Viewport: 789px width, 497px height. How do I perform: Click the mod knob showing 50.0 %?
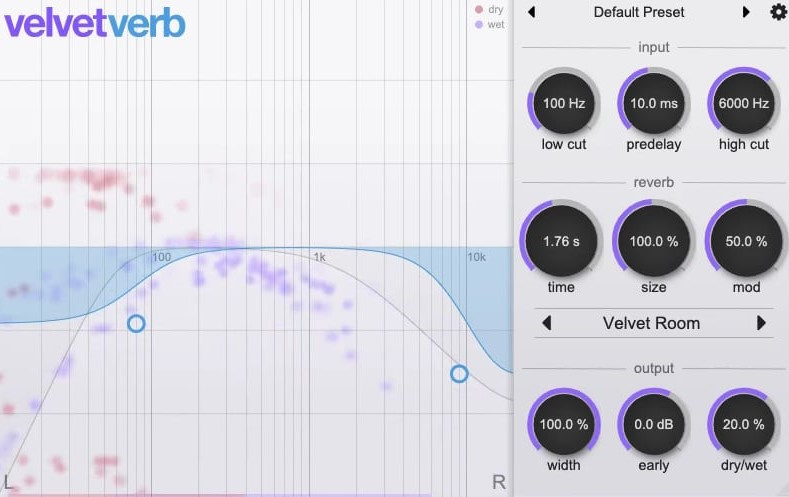pyautogui.click(x=746, y=241)
